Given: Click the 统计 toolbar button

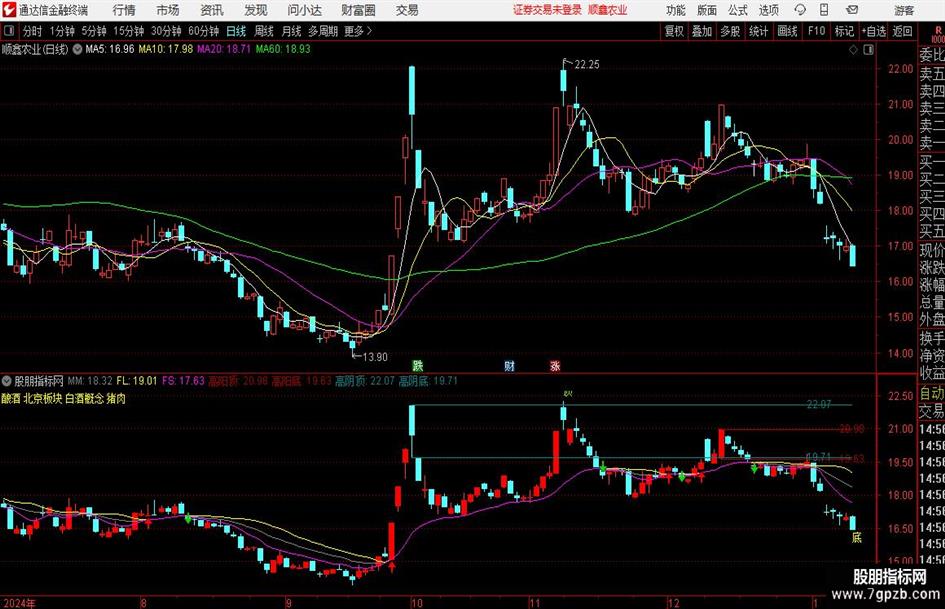Looking at the screenshot, I should click(x=758, y=31).
